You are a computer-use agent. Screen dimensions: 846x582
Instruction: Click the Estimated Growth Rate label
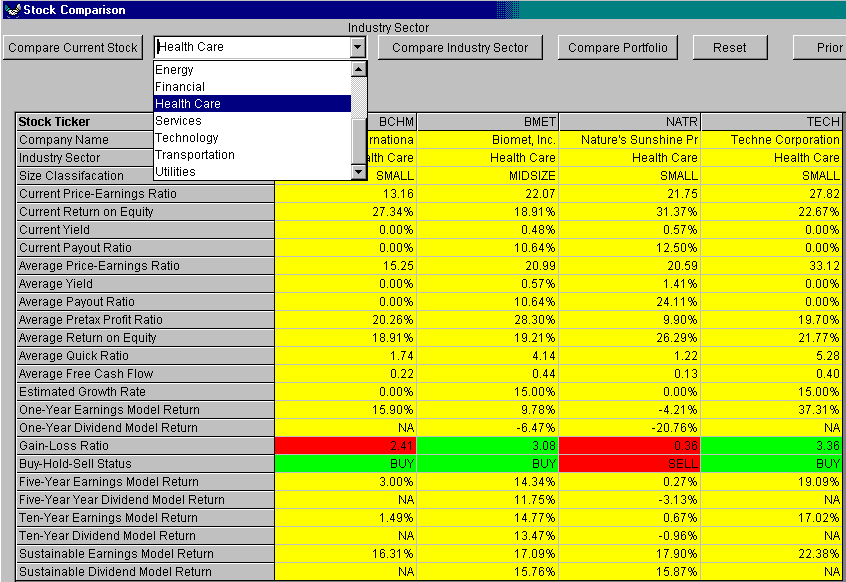145,392
